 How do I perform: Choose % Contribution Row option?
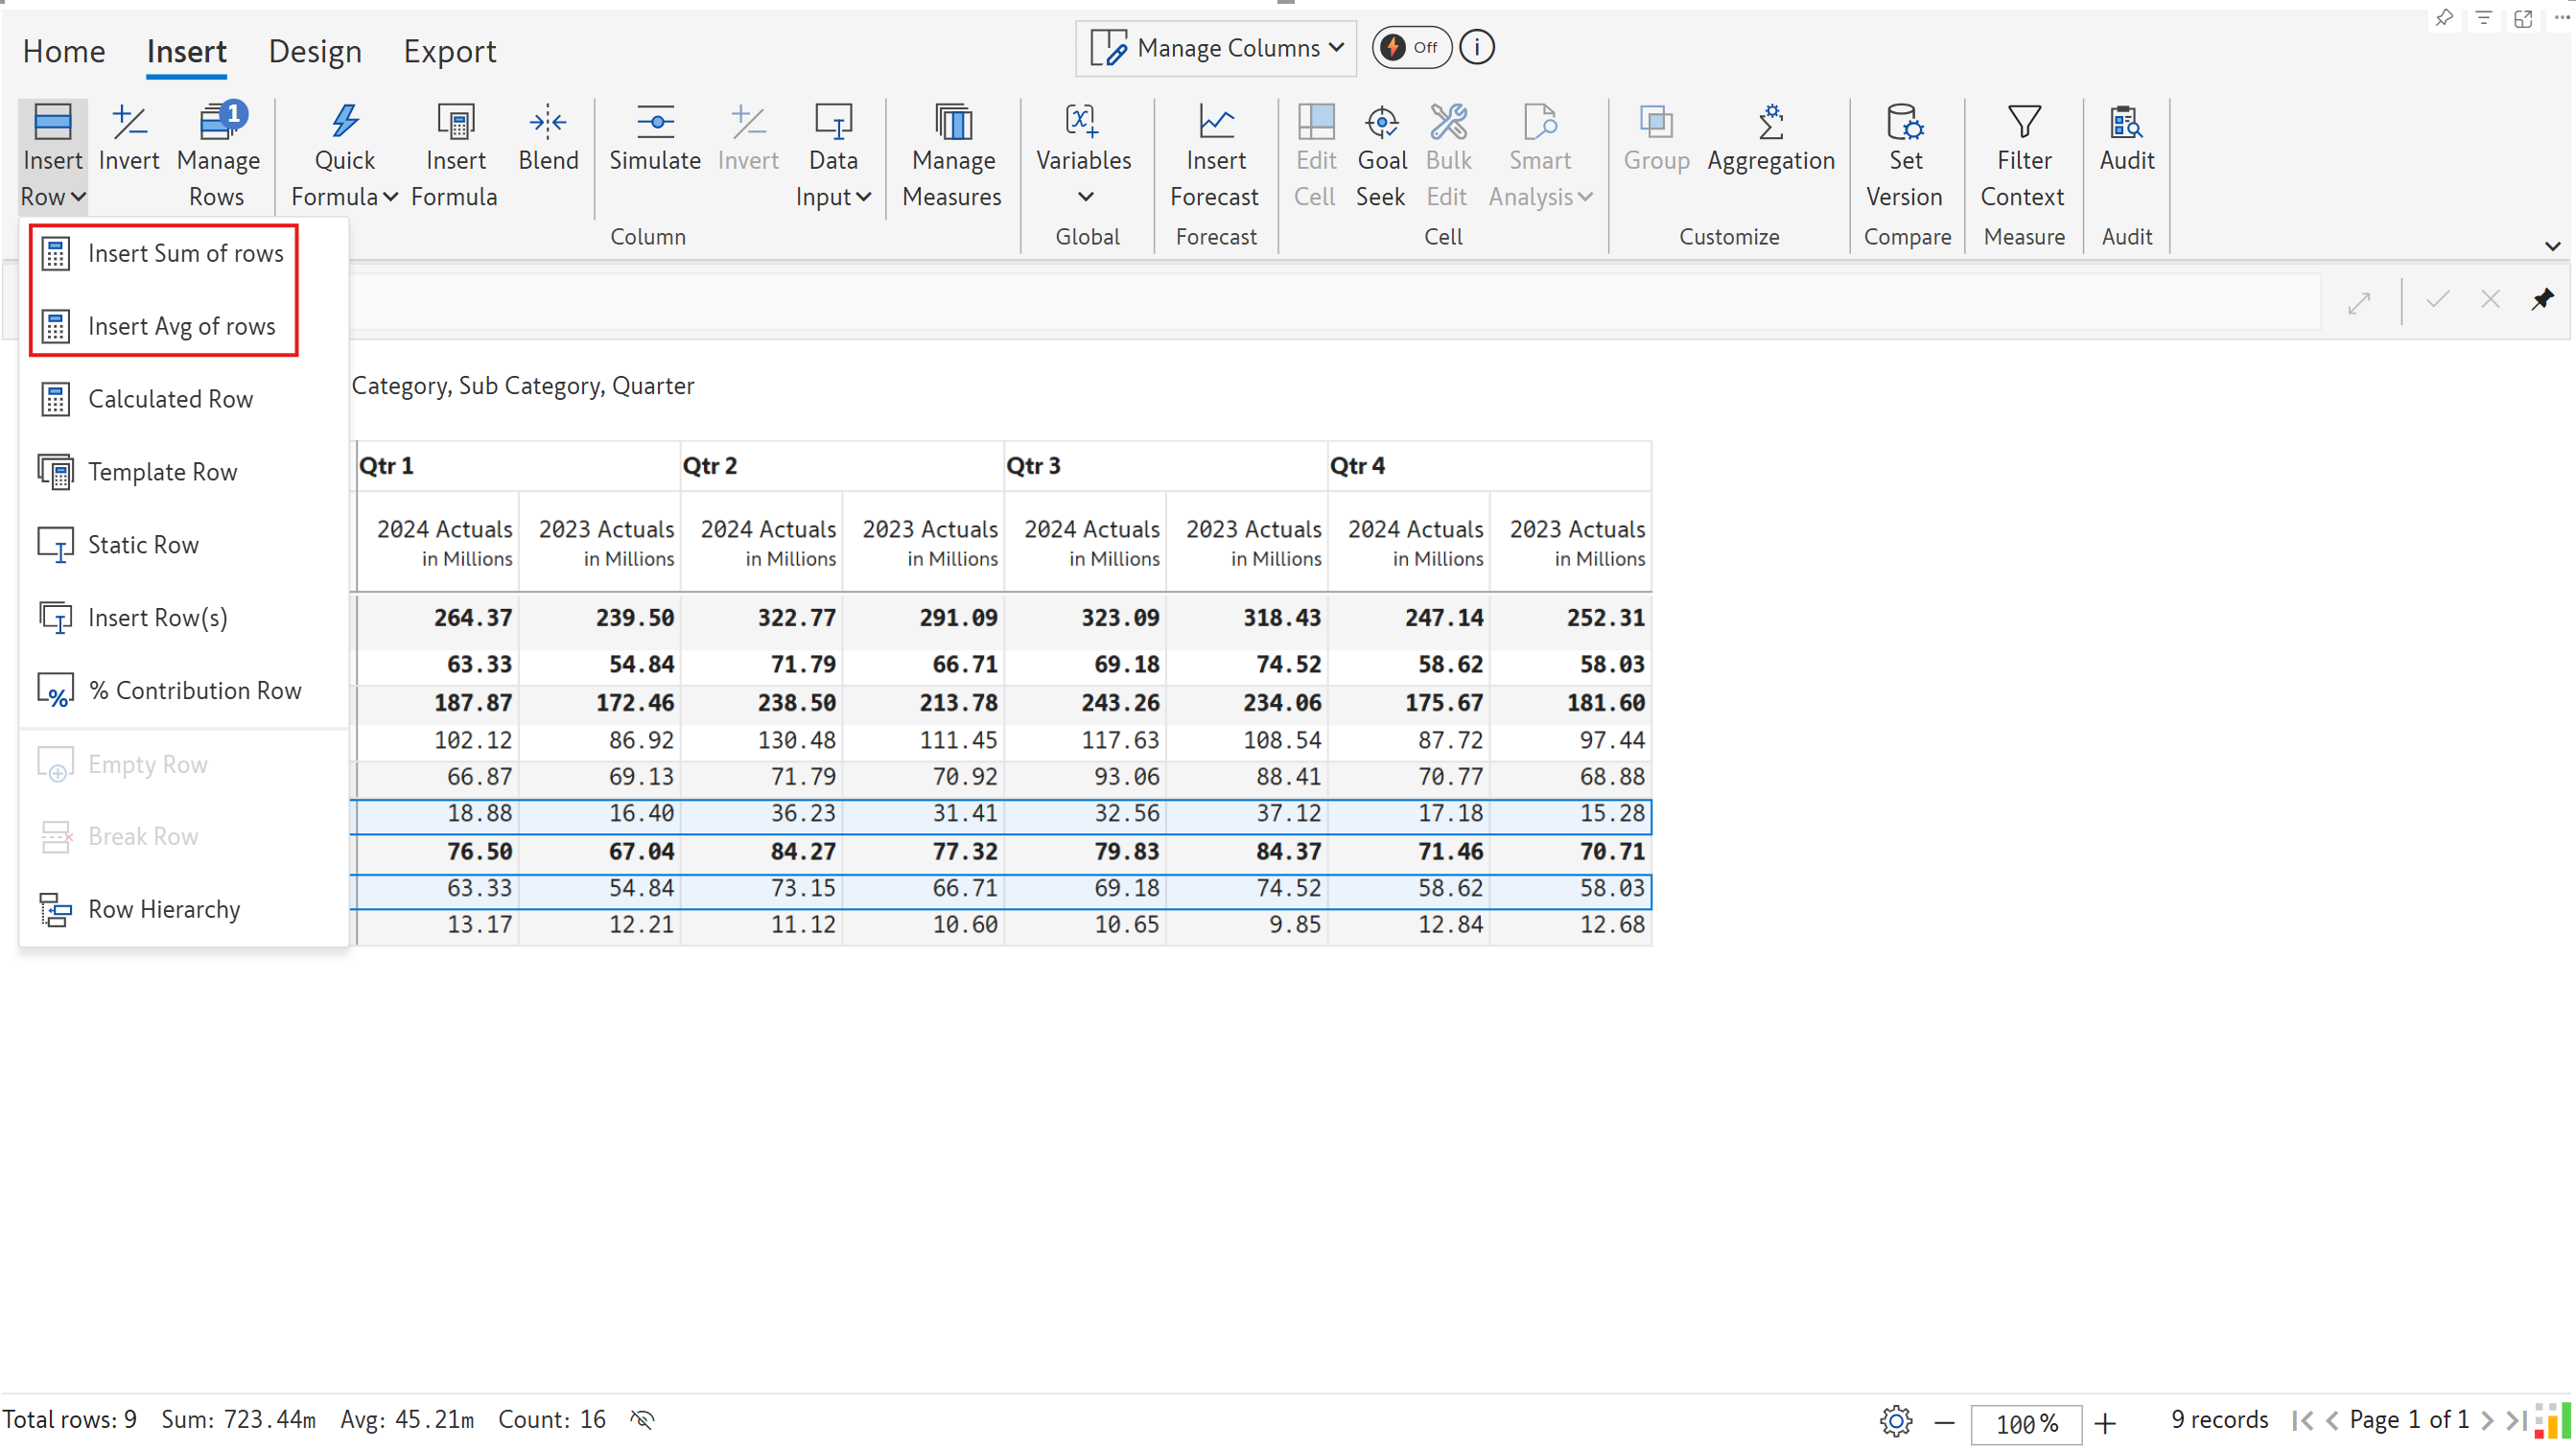click(x=194, y=690)
